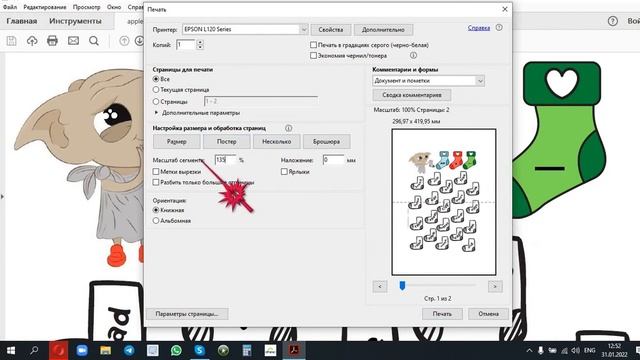Choose the Постер sizing option
Image resolution: width=640 pixels, height=360 pixels.
(227, 142)
